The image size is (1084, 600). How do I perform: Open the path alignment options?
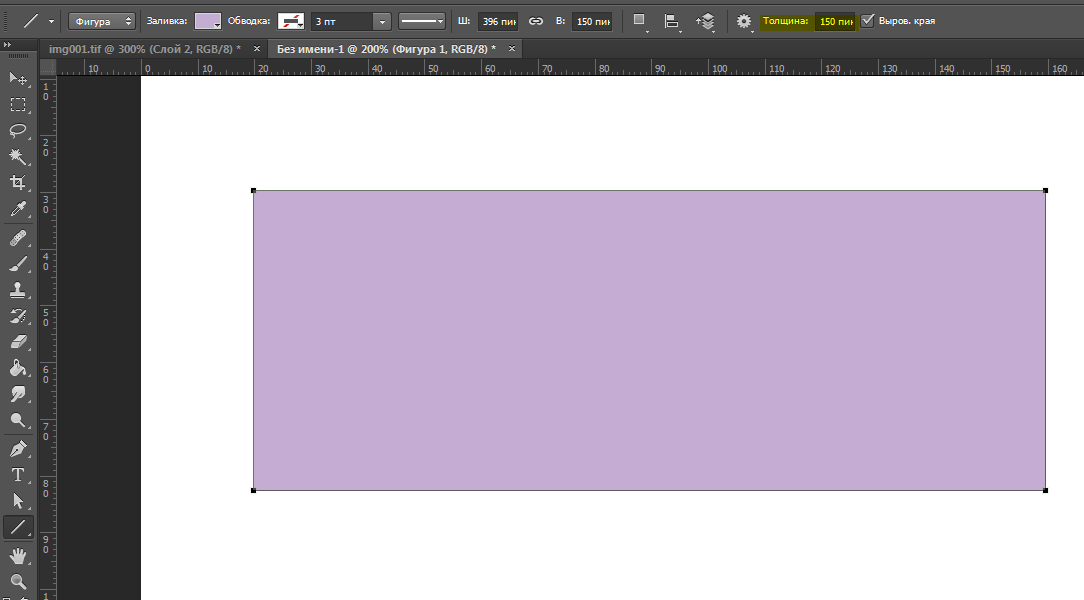(671, 21)
